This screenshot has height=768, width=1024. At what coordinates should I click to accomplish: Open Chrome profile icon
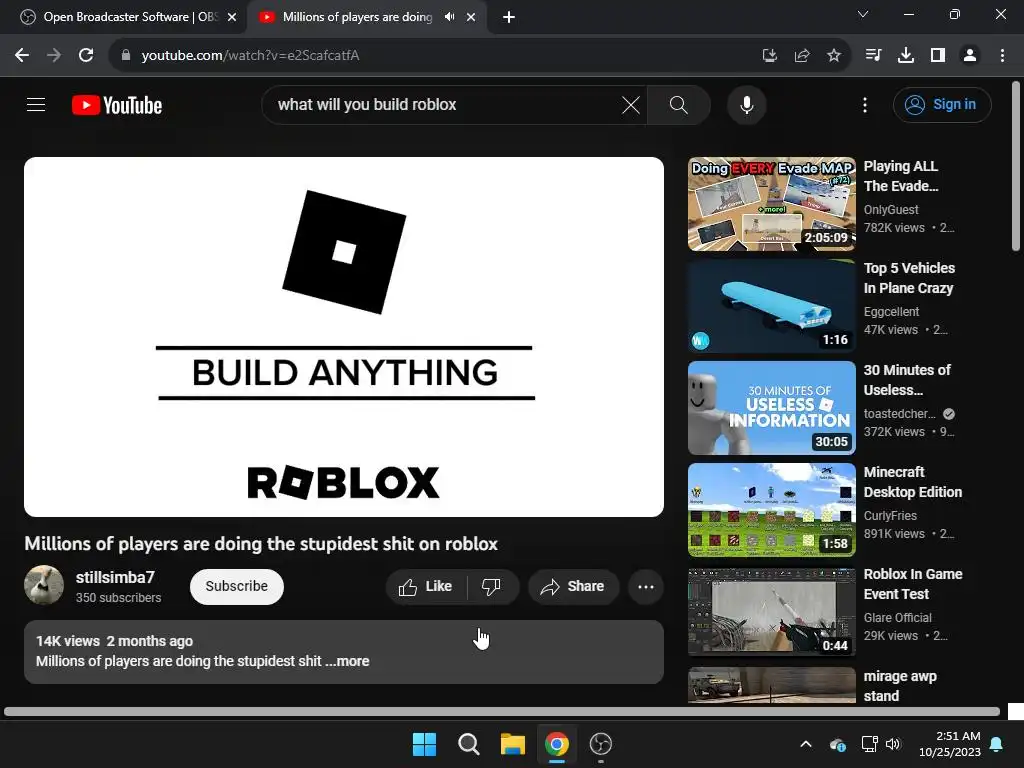point(970,56)
